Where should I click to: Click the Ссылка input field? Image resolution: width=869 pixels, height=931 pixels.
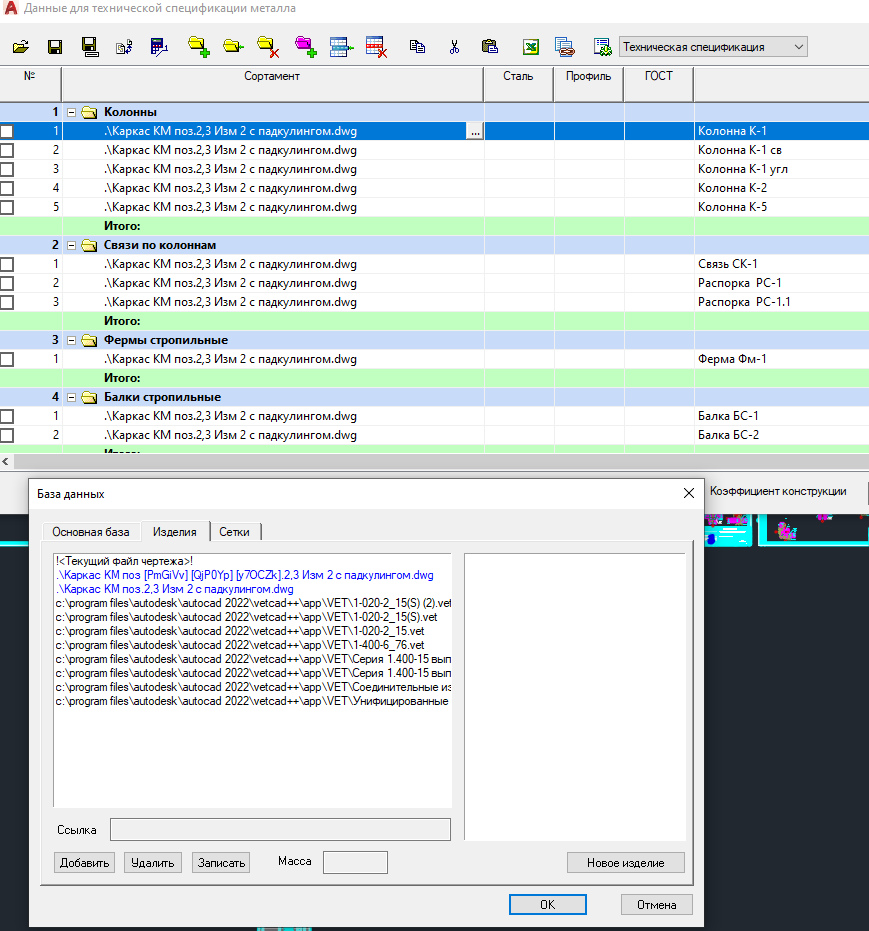280,829
